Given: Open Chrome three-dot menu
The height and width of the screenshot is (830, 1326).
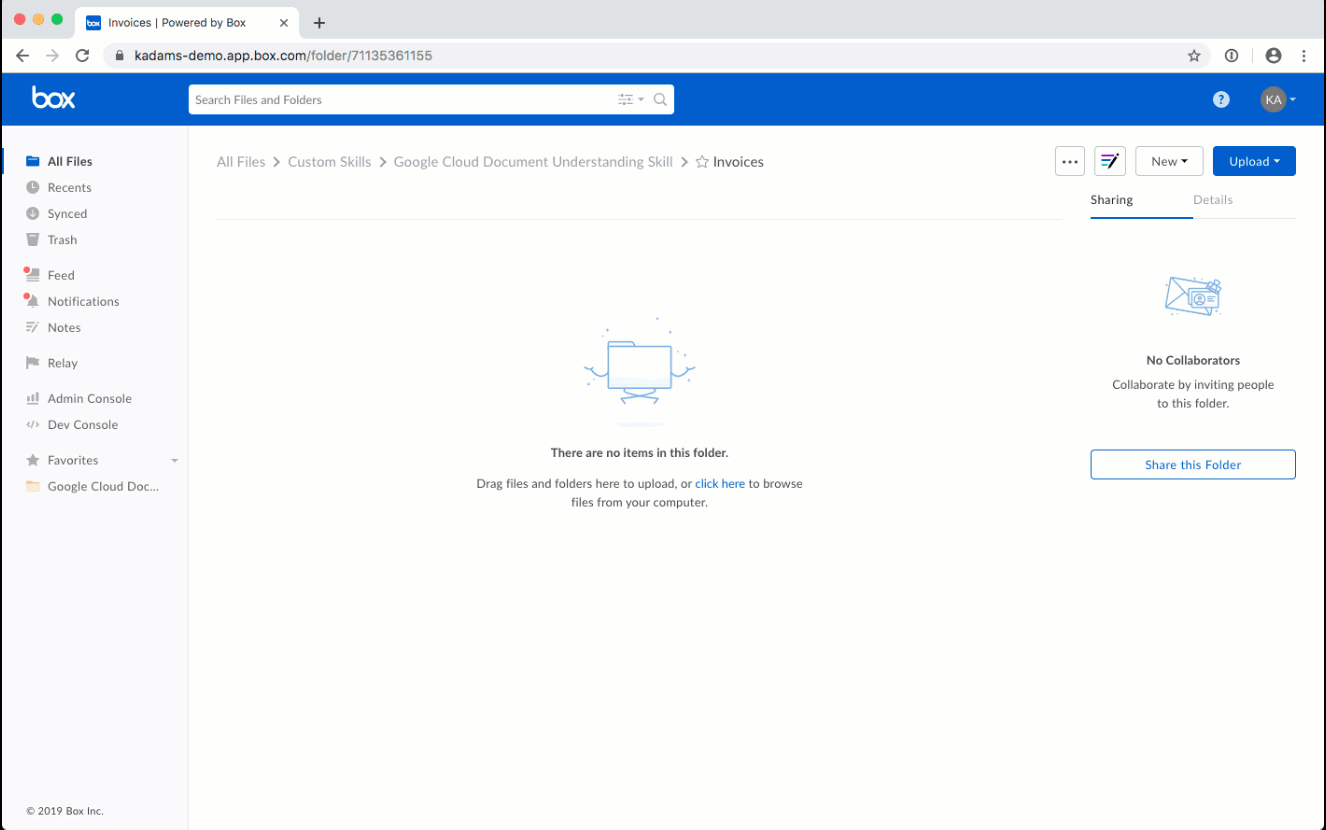Looking at the screenshot, I should pos(1304,56).
